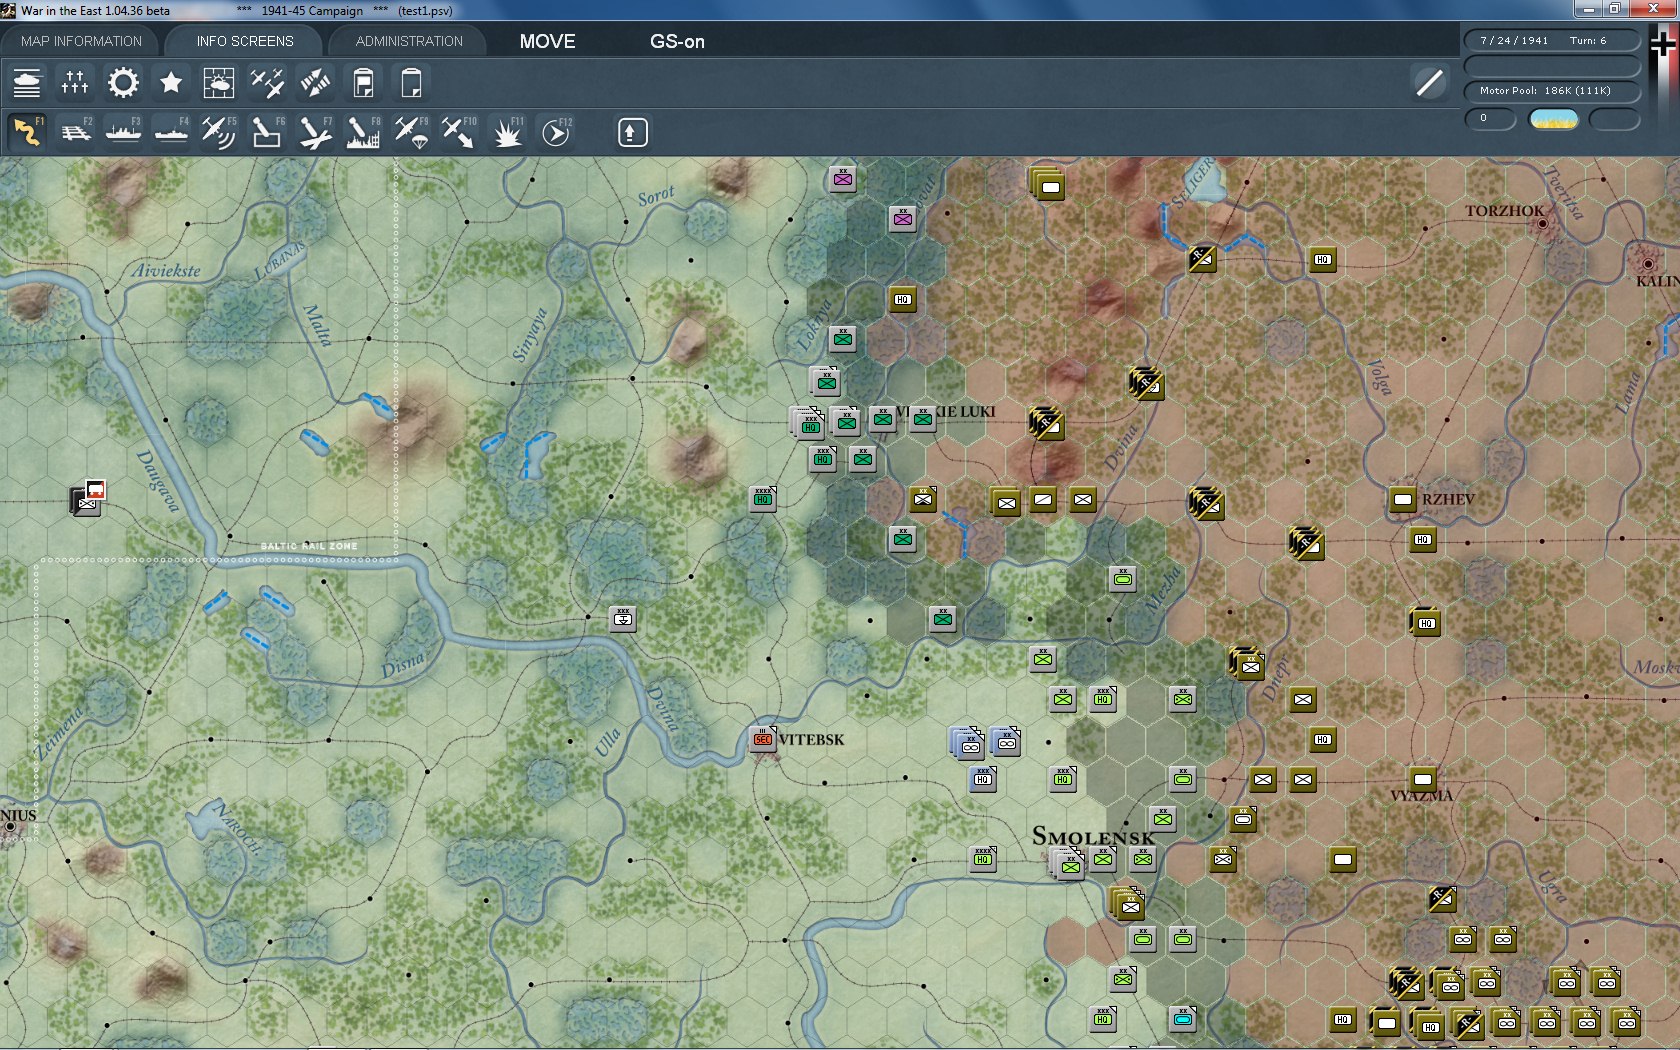Image resolution: width=1680 pixels, height=1050 pixels.
Task: Activate the F5 air recon icon
Action: click(x=219, y=132)
